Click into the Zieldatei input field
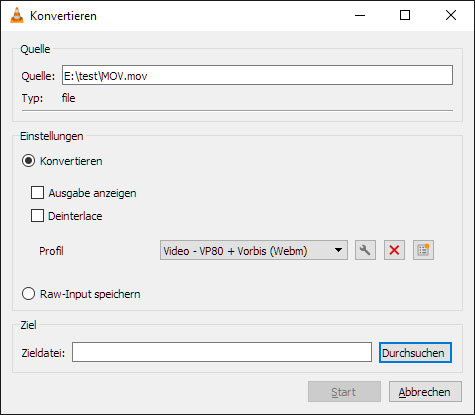Screen dimensions: 475x415 (222, 352)
